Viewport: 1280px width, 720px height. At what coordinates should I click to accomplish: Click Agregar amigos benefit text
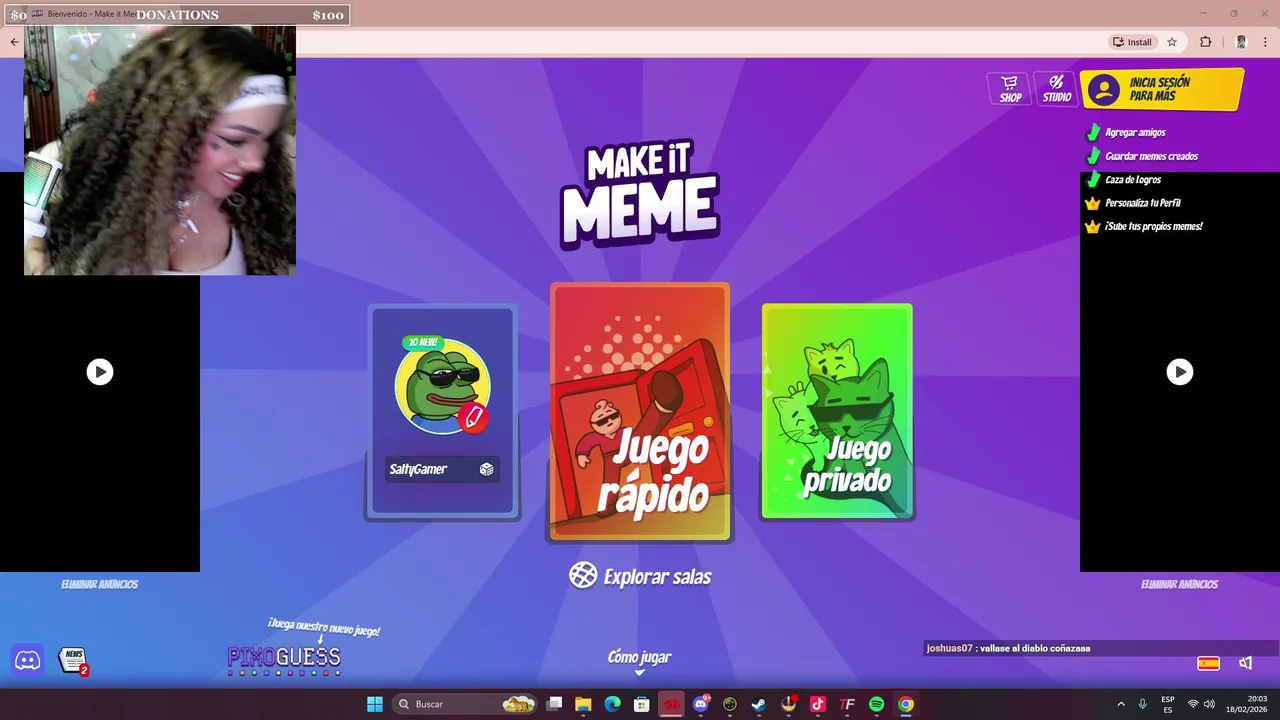click(x=1135, y=132)
